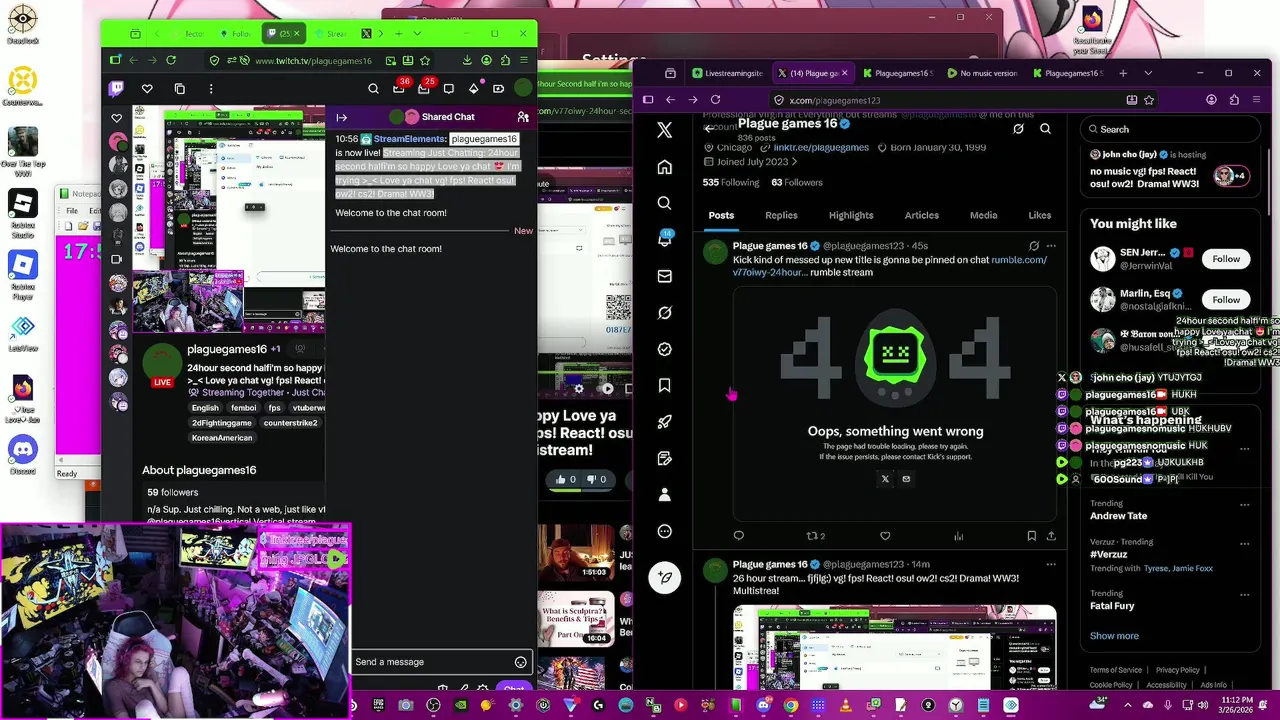Expand Joined July 2023 chevron
The image size is (1280, 720).
coord(794,162)
